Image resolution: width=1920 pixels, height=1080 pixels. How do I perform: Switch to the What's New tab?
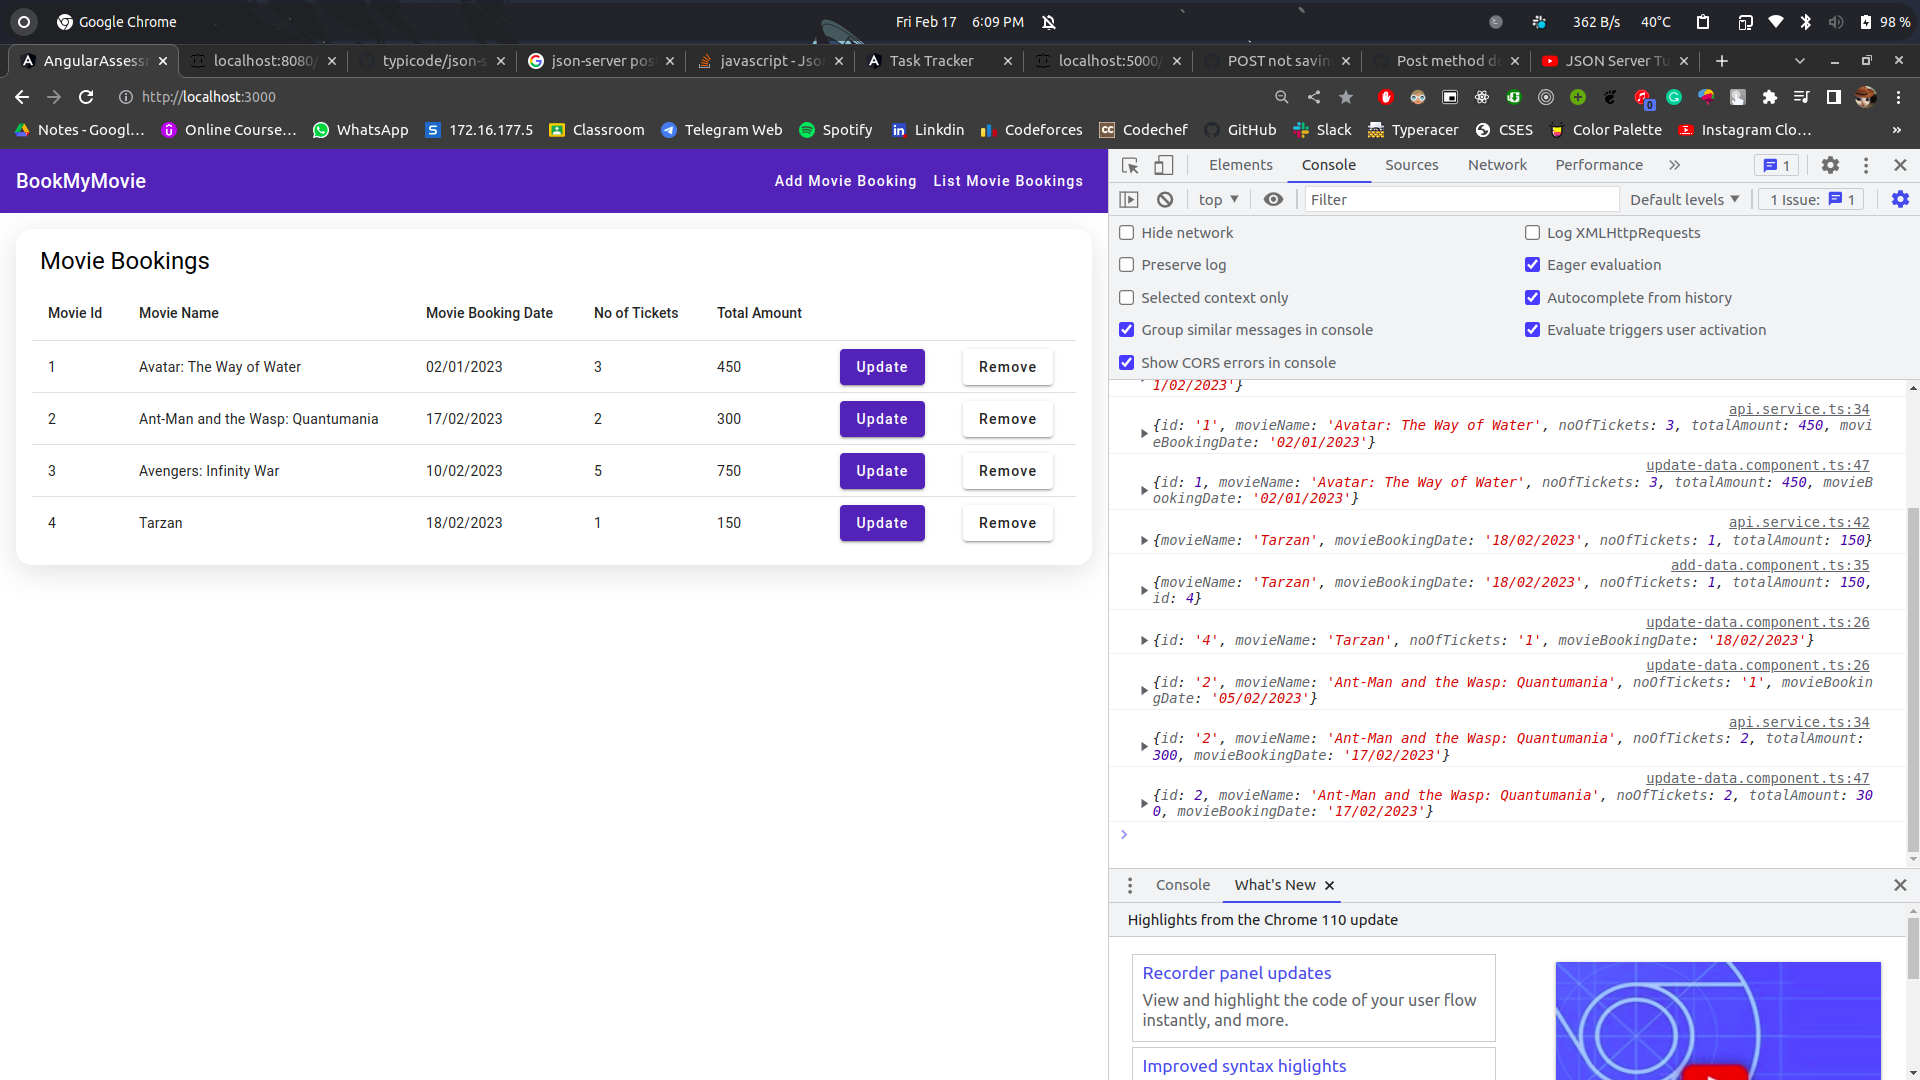pos(1275,885)
